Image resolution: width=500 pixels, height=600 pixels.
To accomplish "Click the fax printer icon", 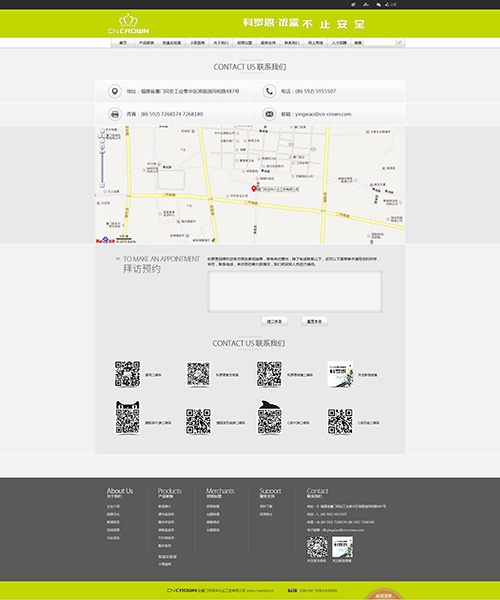I will (x=114, y=114).
